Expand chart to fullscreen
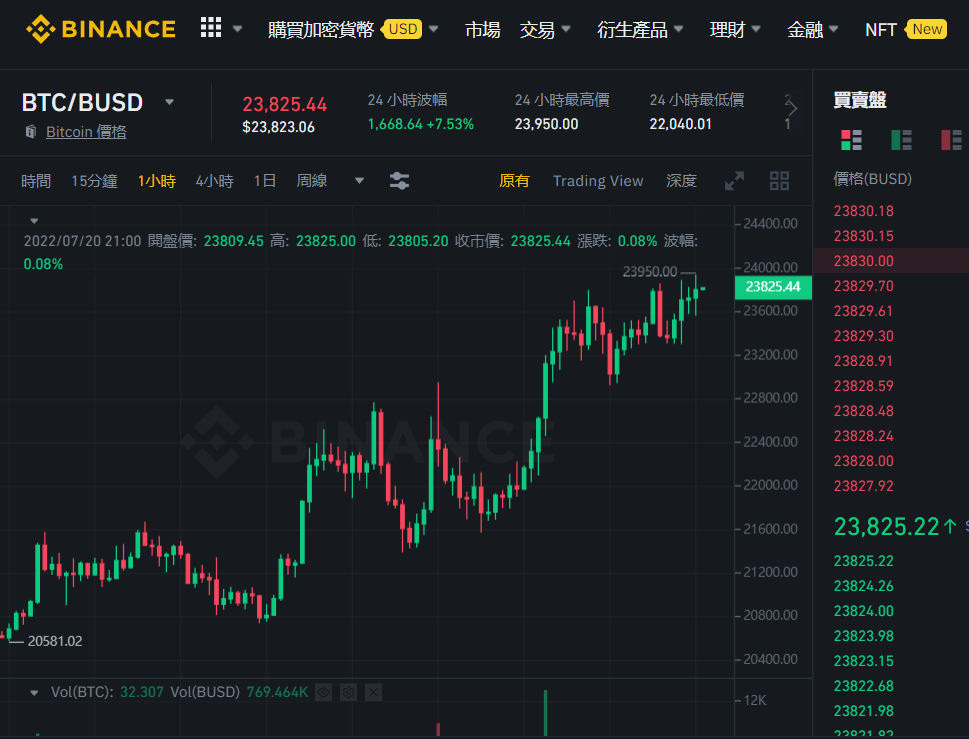The width and height of the screenshot is (969, 739). click(x=734, y=181)
